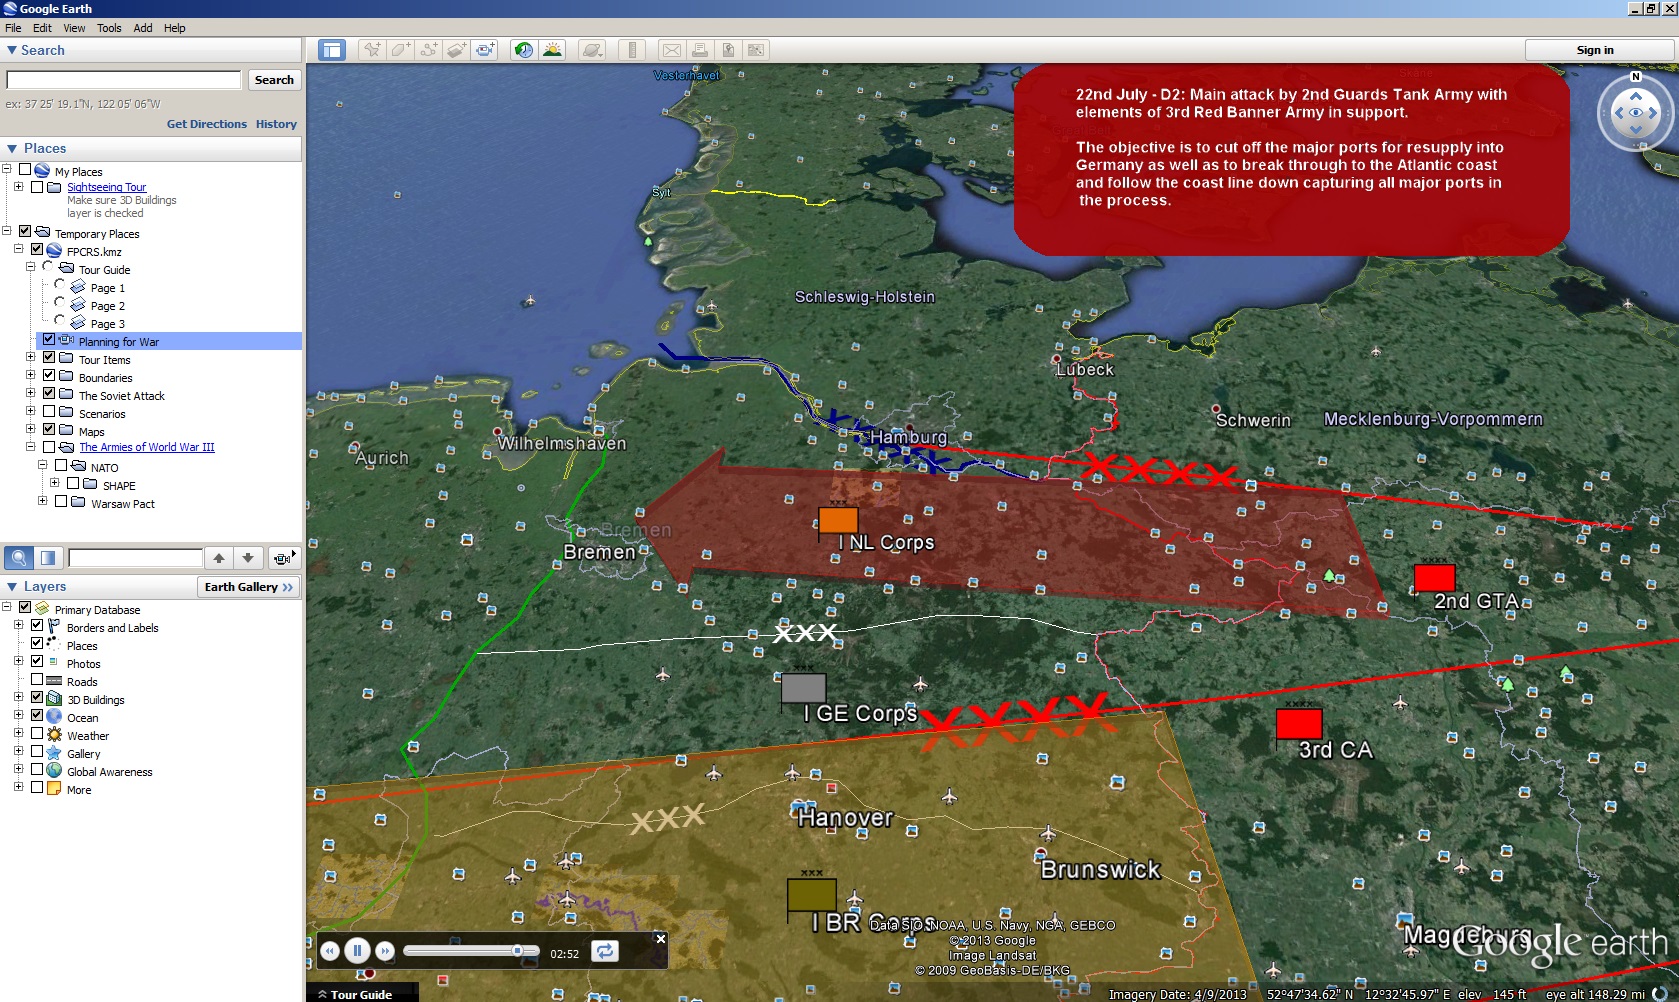Click the tour rewind button
The height and width of the screenshot is (1002, 1679).
coord(330,952)
